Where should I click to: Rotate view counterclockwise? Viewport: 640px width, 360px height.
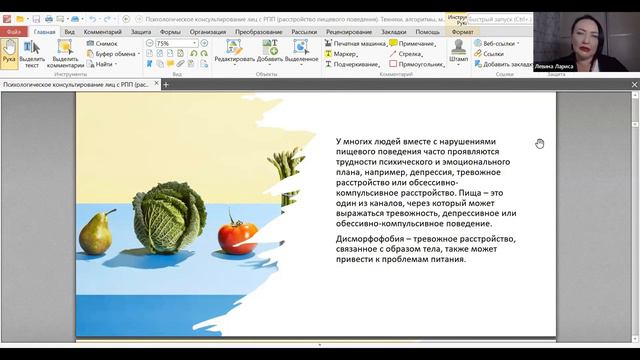pos(193,53)
